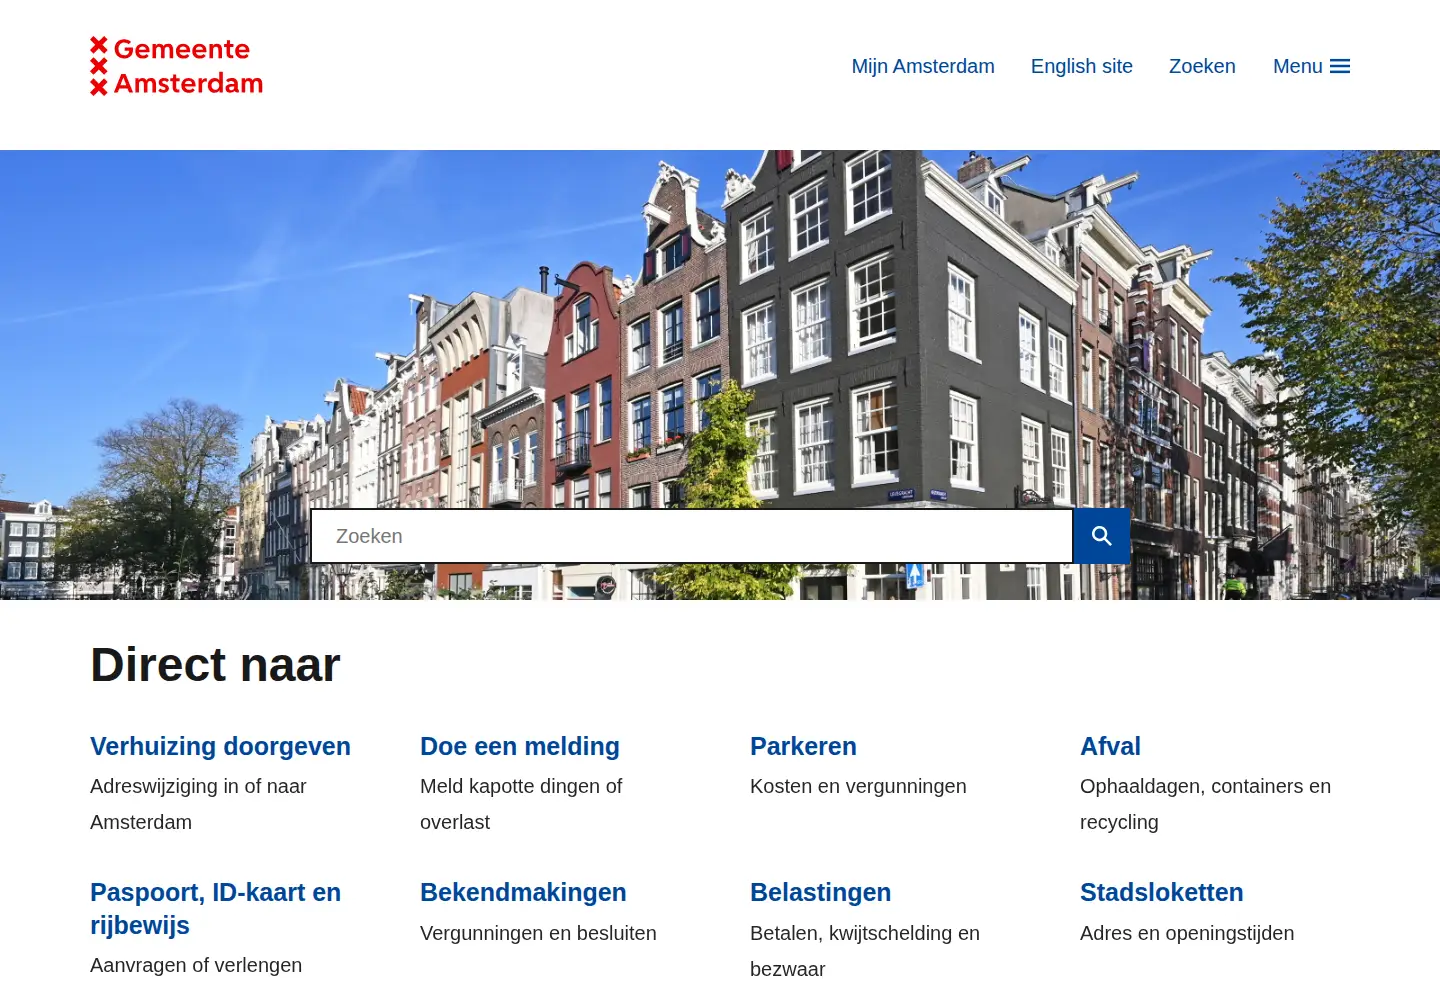The width and height of the screenshot is (1440, 1000).
Task: Click text "Adres en openingstijden"
Action: click(1187, 933)
